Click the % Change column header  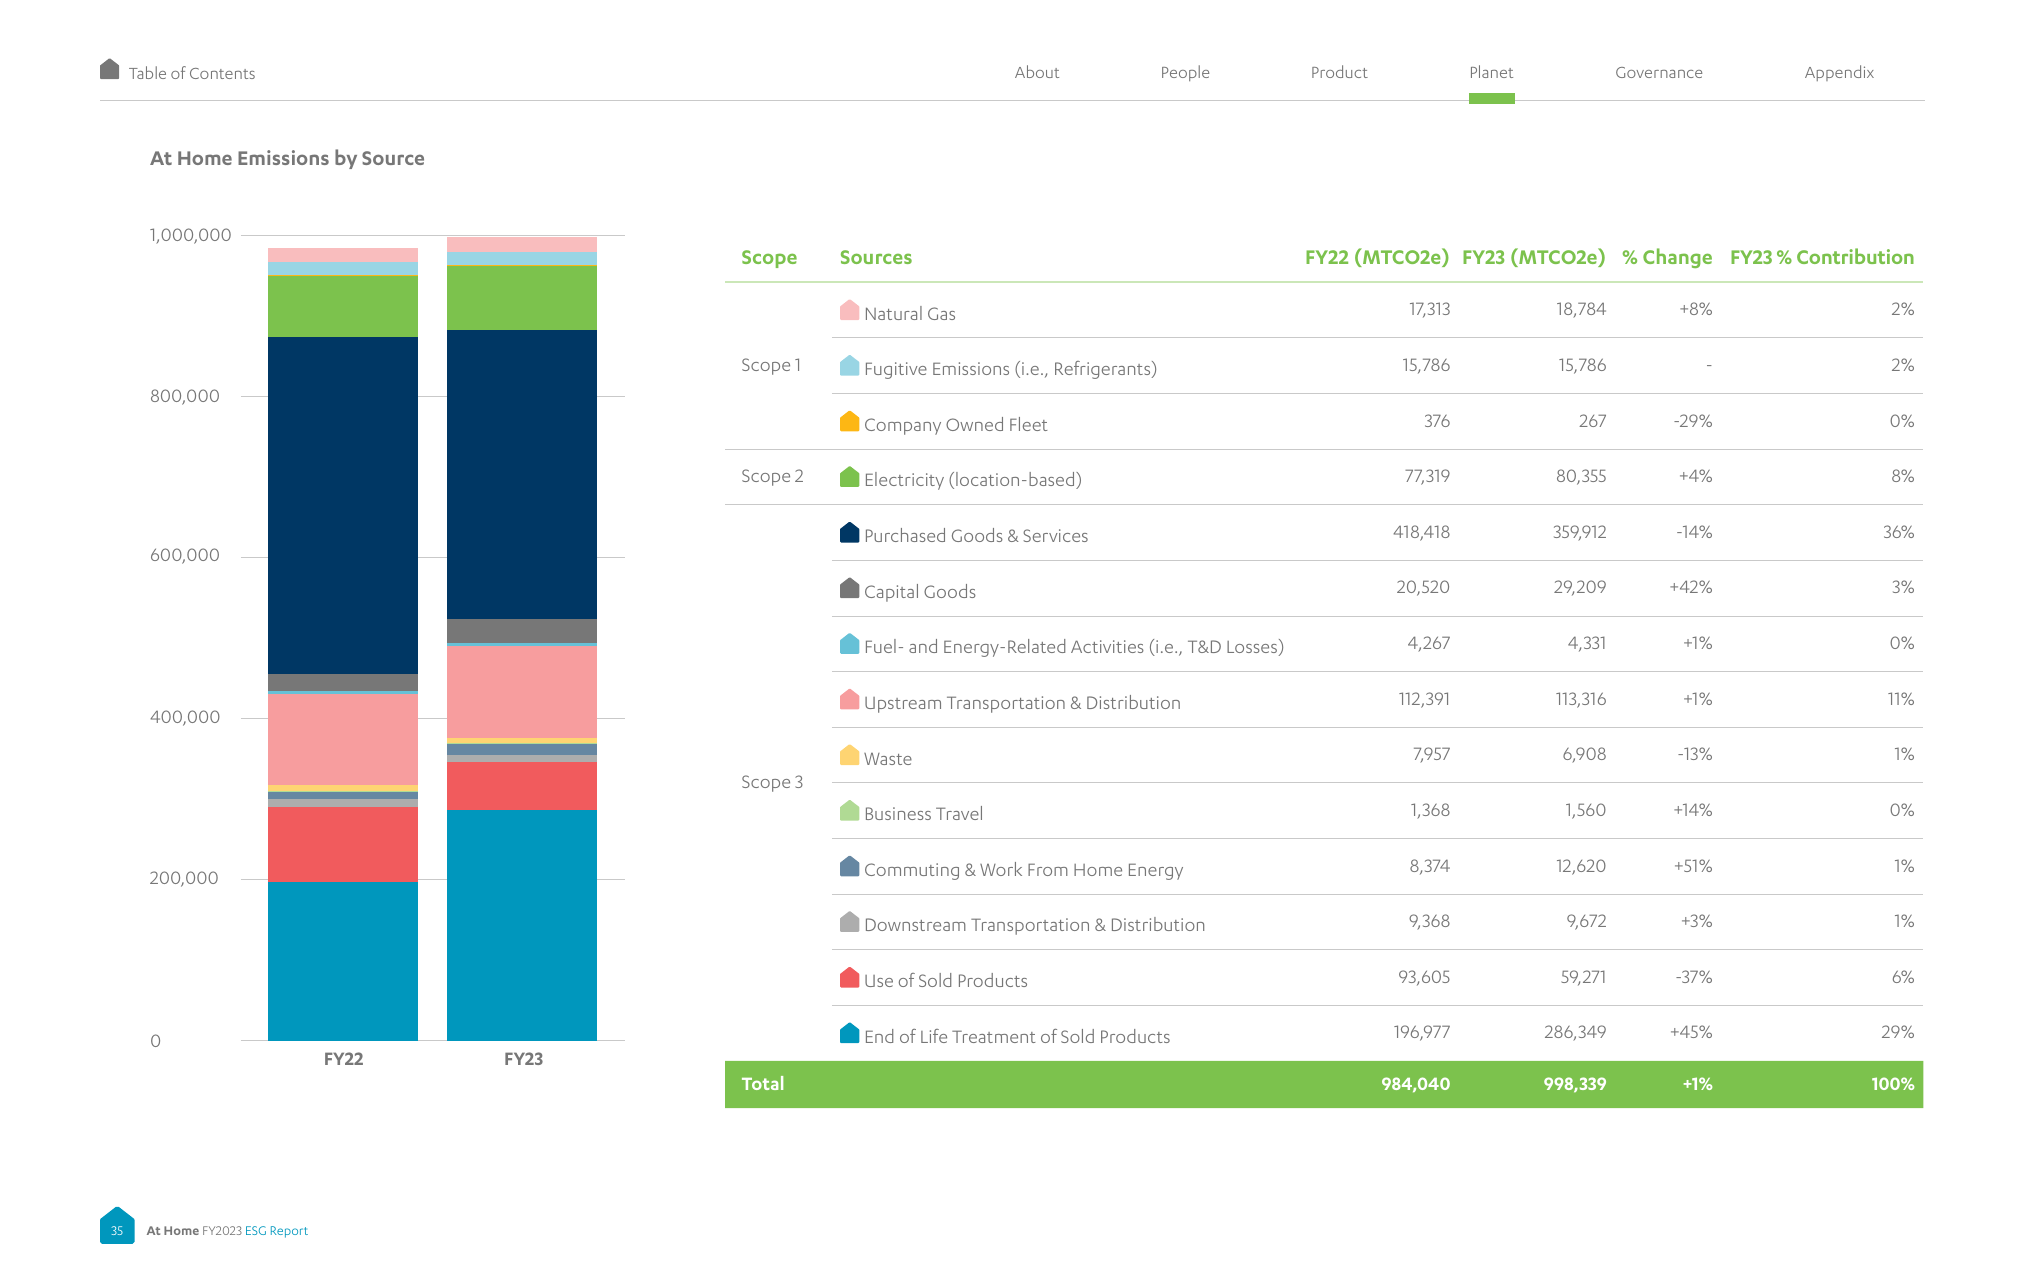[x=1667, y=258]
